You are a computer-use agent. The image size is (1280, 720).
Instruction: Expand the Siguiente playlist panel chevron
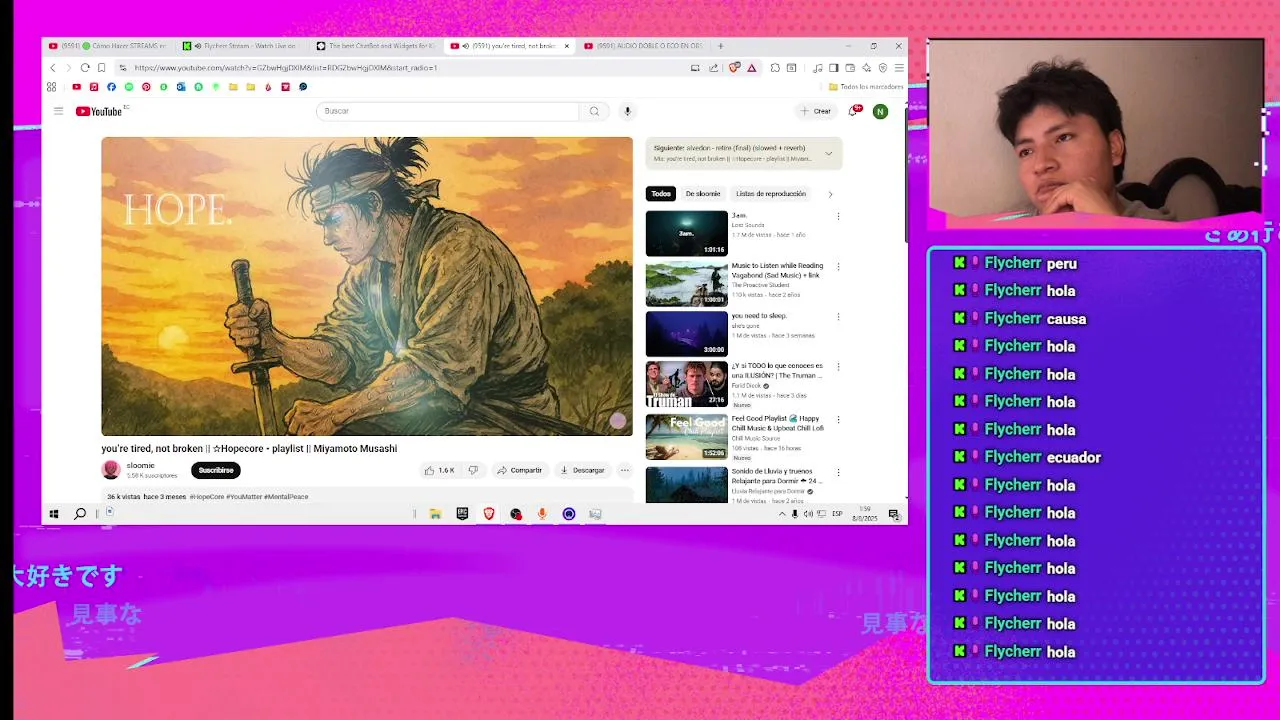pos(828,153)
